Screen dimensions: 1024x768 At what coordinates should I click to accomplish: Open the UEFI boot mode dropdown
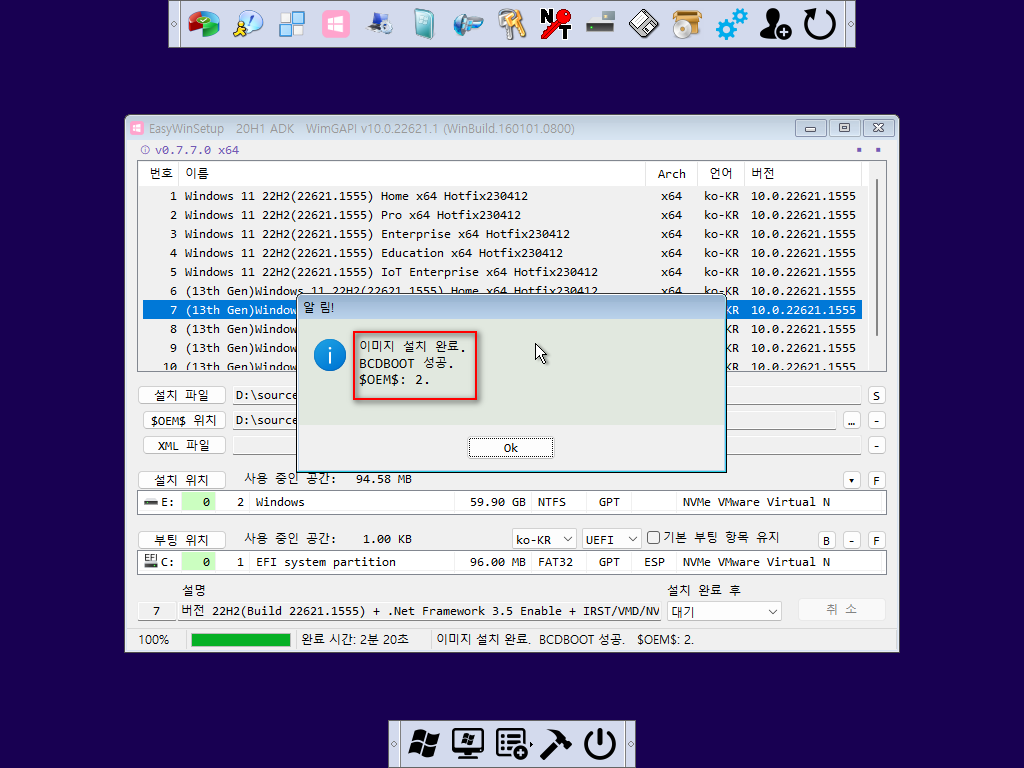pos(611,539)
